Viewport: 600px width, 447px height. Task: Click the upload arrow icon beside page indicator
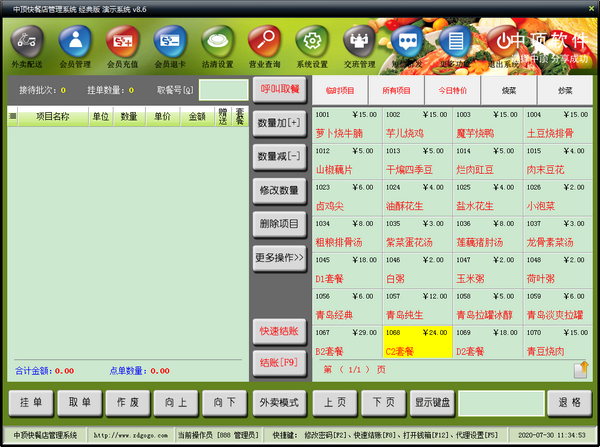pos(581,370)
